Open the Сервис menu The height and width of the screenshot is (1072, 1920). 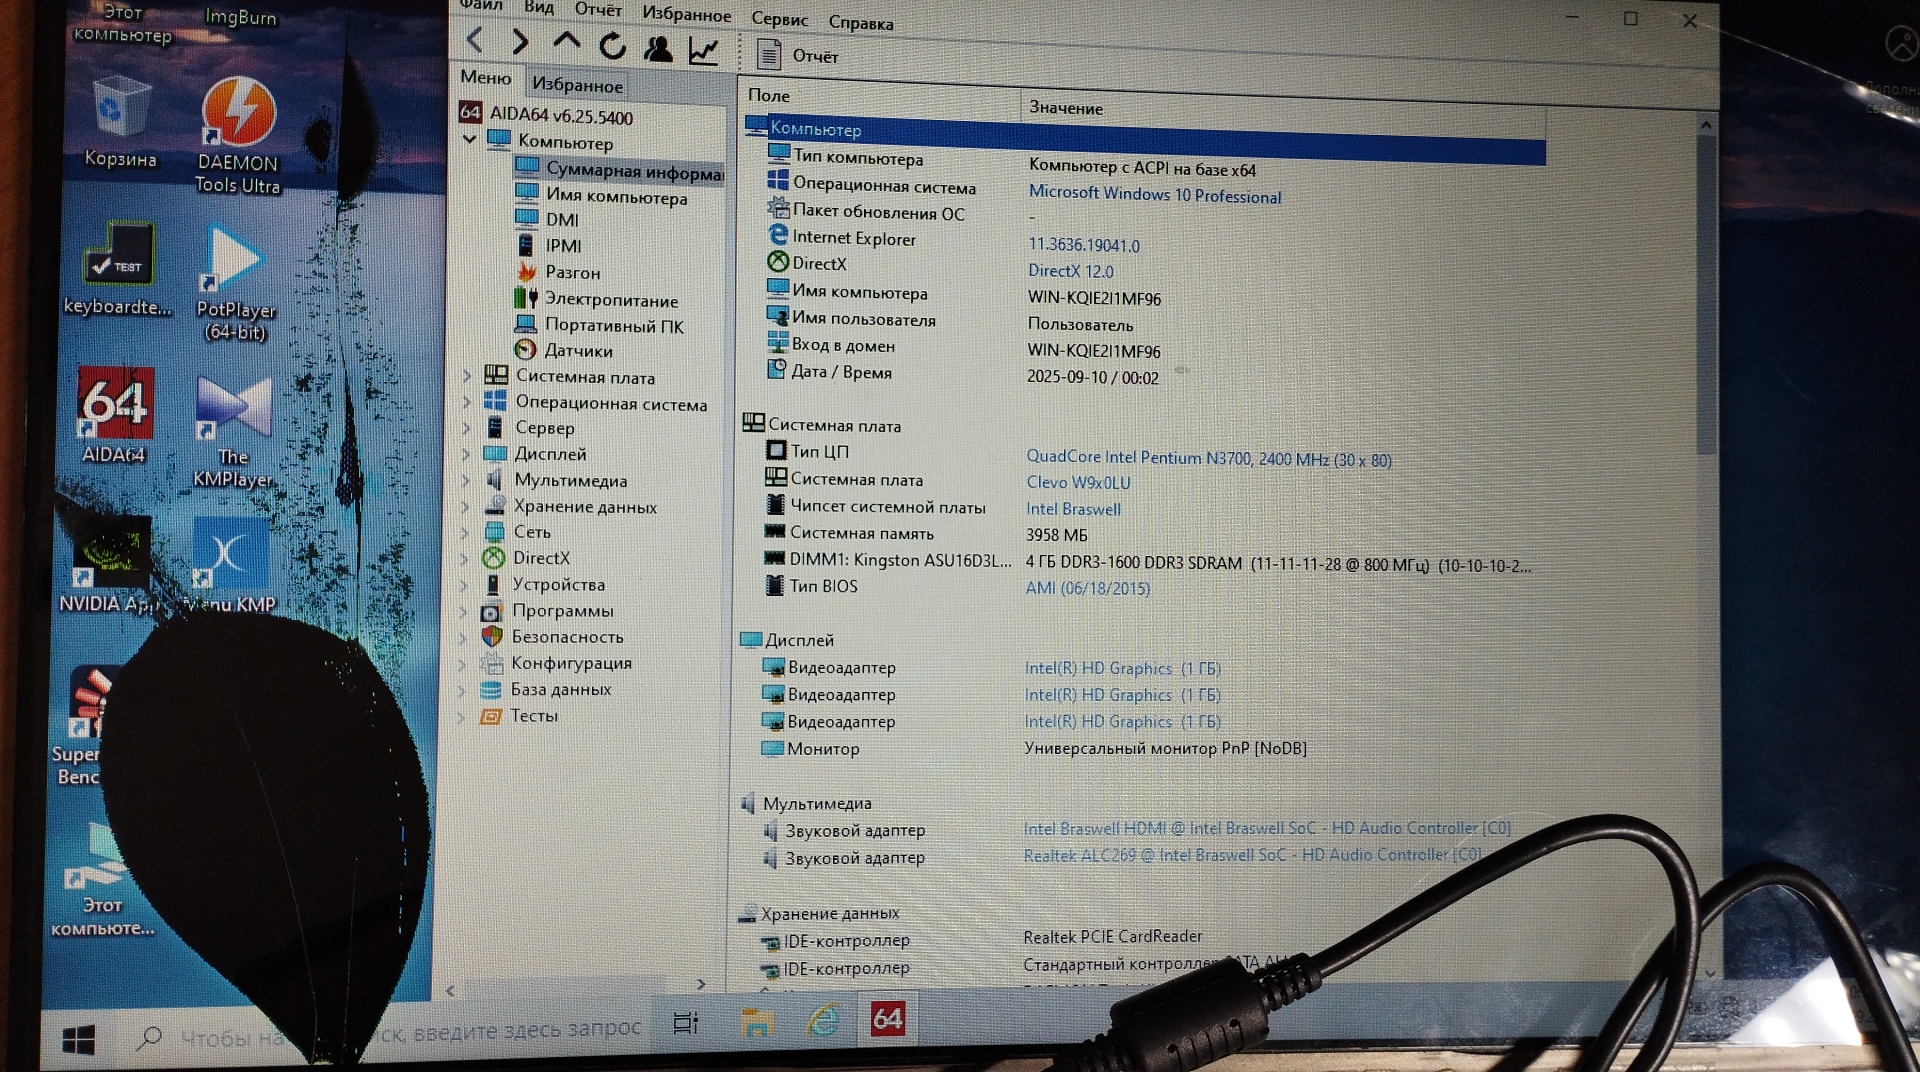coord(779,19)
